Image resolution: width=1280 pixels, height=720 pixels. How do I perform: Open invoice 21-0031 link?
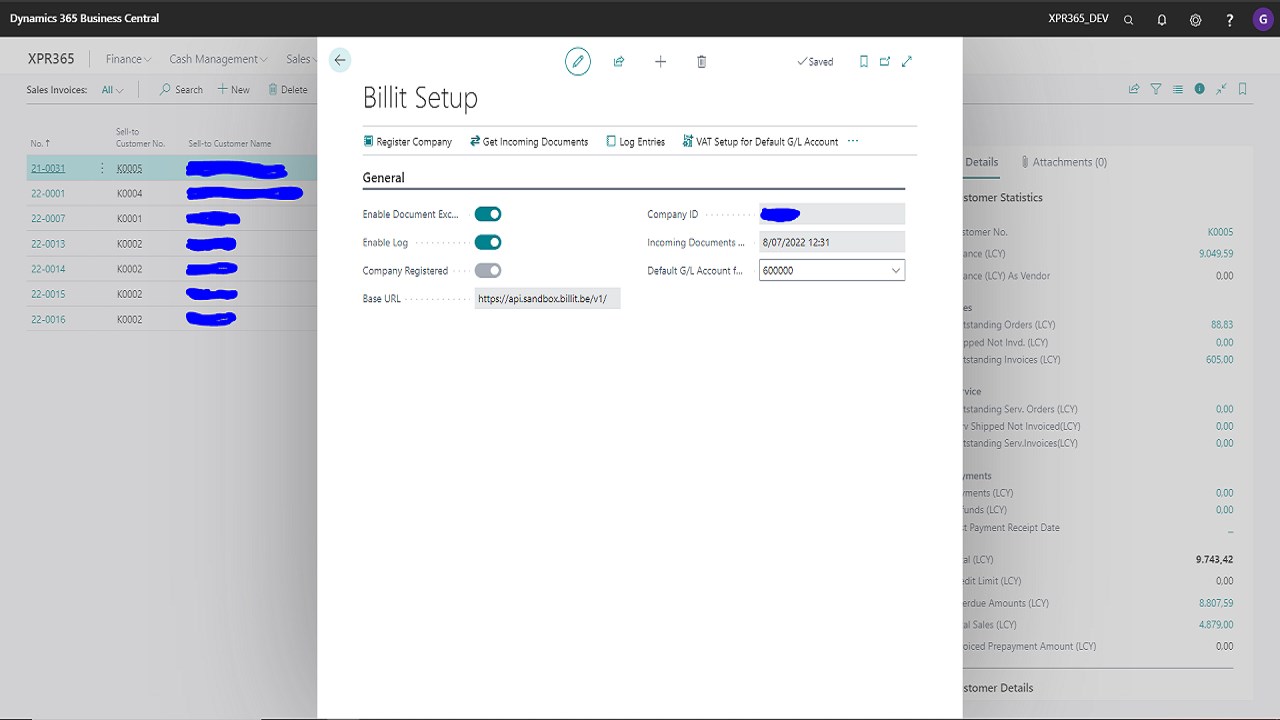[x=48, y=168]
